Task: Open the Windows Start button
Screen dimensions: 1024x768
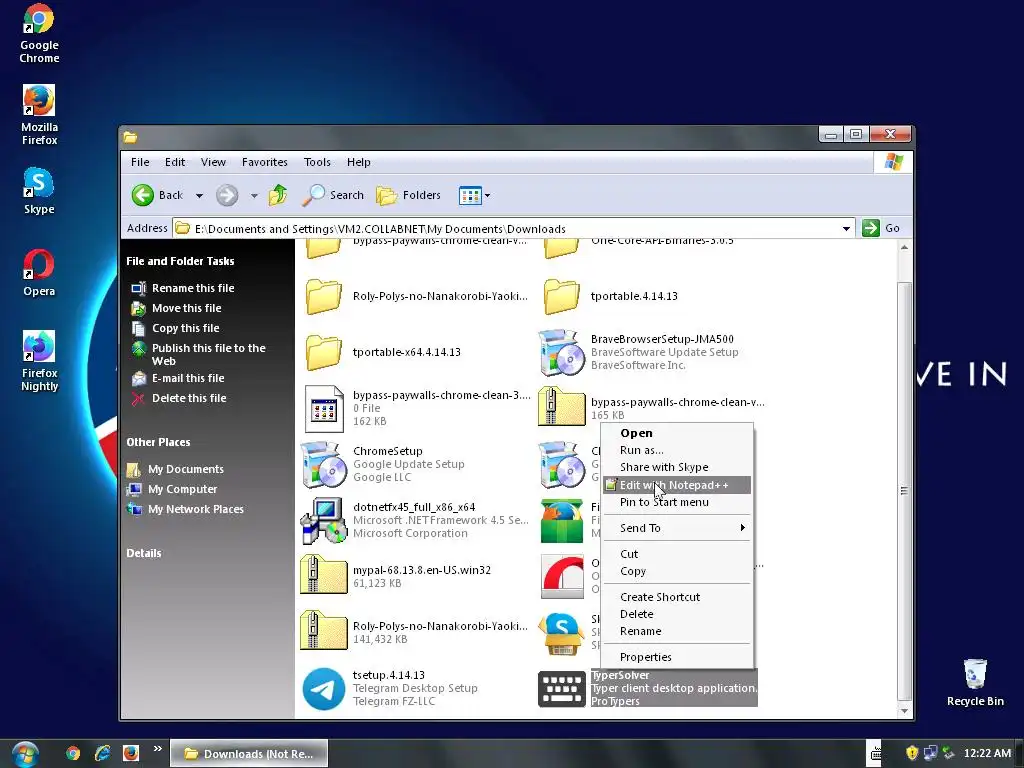Action: (x=25, y=754)
